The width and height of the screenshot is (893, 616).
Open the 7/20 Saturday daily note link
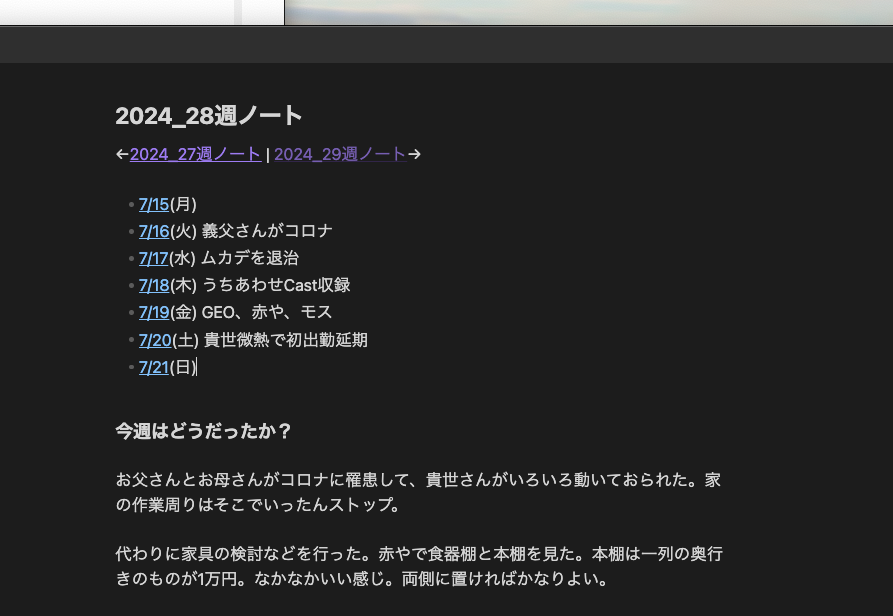click(155, 339)
